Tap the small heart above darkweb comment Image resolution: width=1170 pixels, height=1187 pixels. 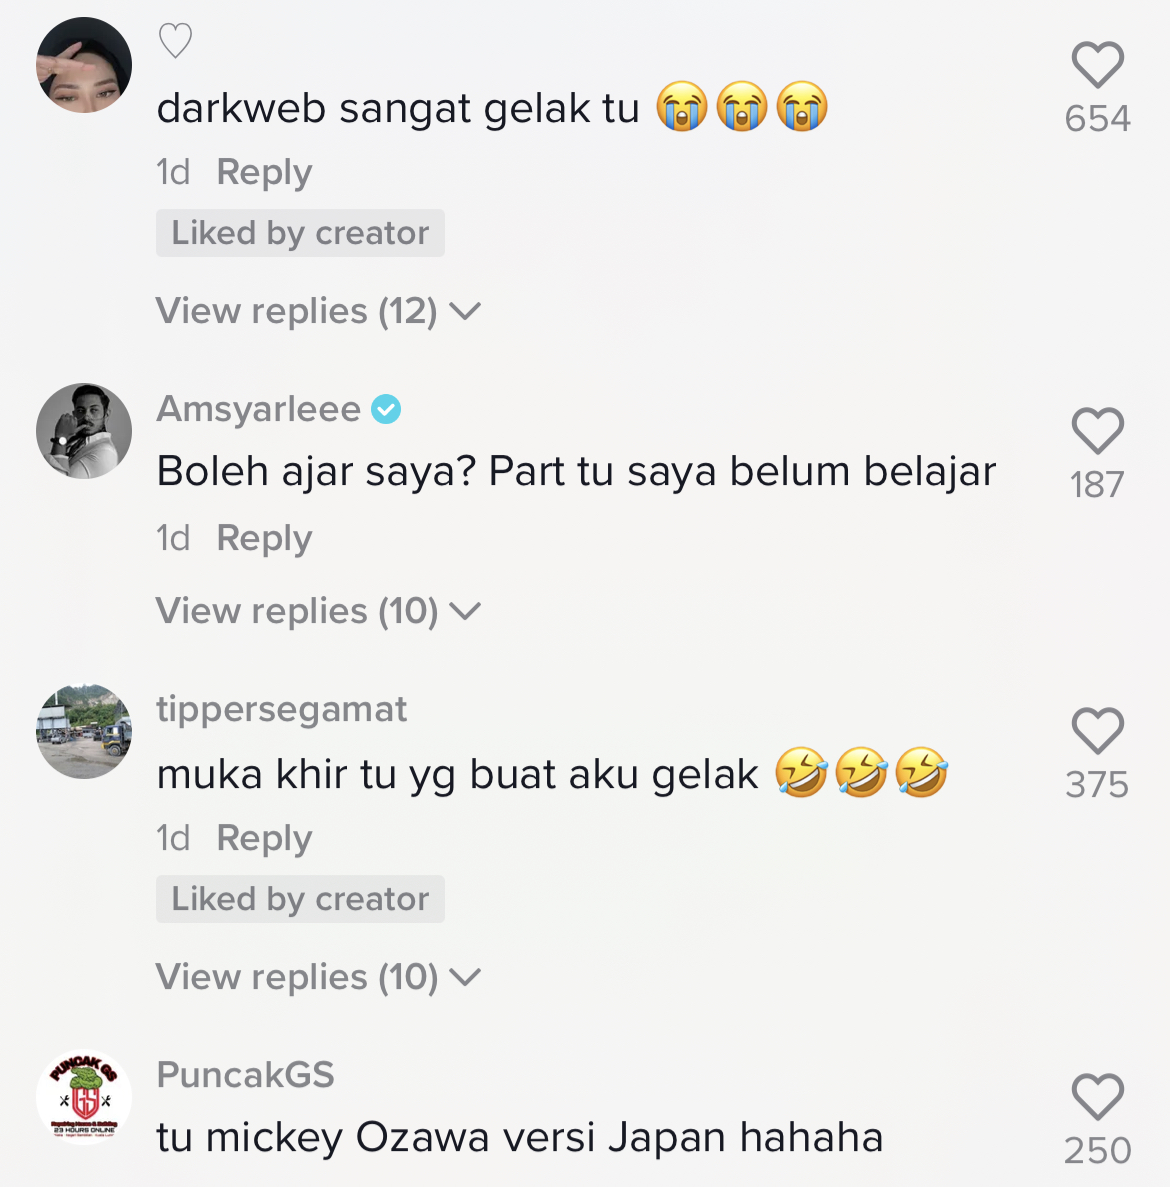click(176, 41)
